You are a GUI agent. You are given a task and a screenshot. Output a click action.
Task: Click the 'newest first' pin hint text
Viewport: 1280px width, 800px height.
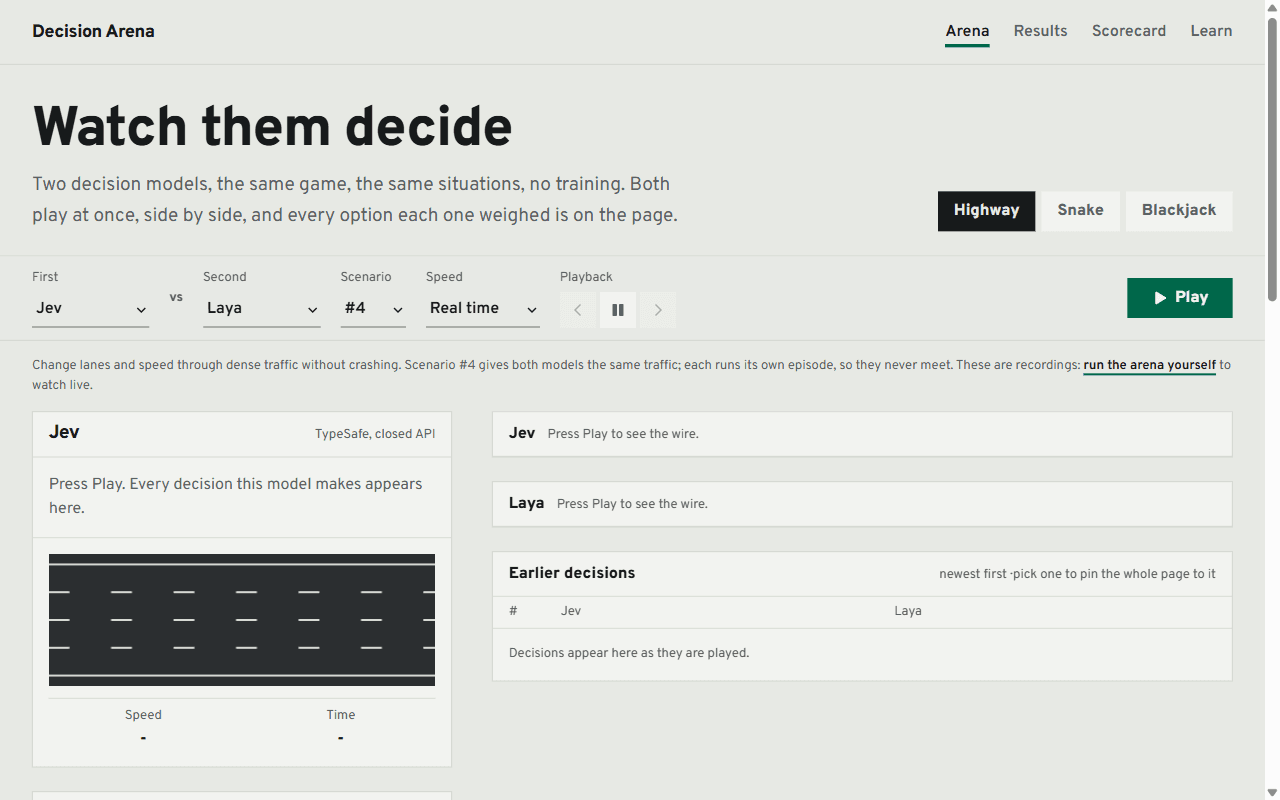(x=1077, y=574)
